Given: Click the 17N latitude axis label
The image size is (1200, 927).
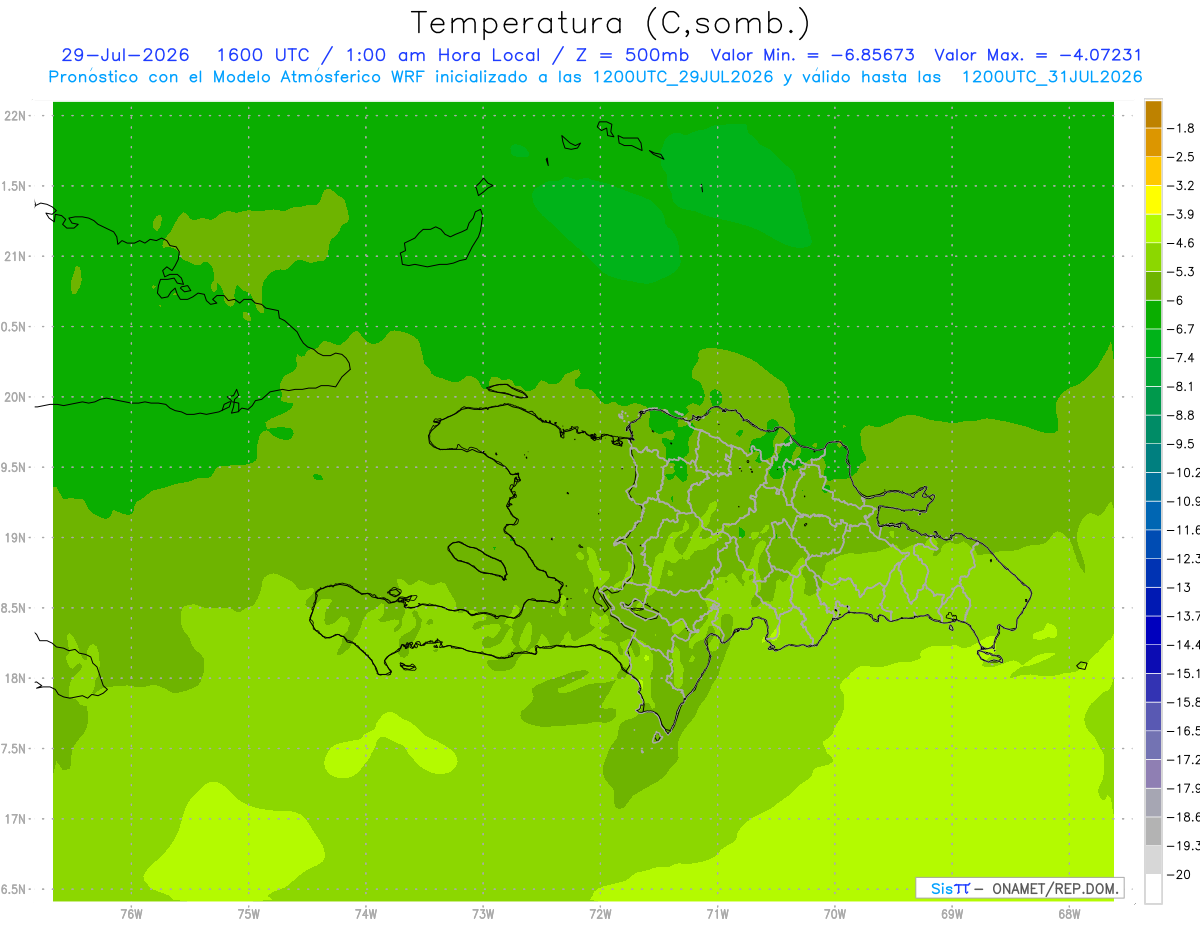Looking at the screenshot, I should (15, 819).
